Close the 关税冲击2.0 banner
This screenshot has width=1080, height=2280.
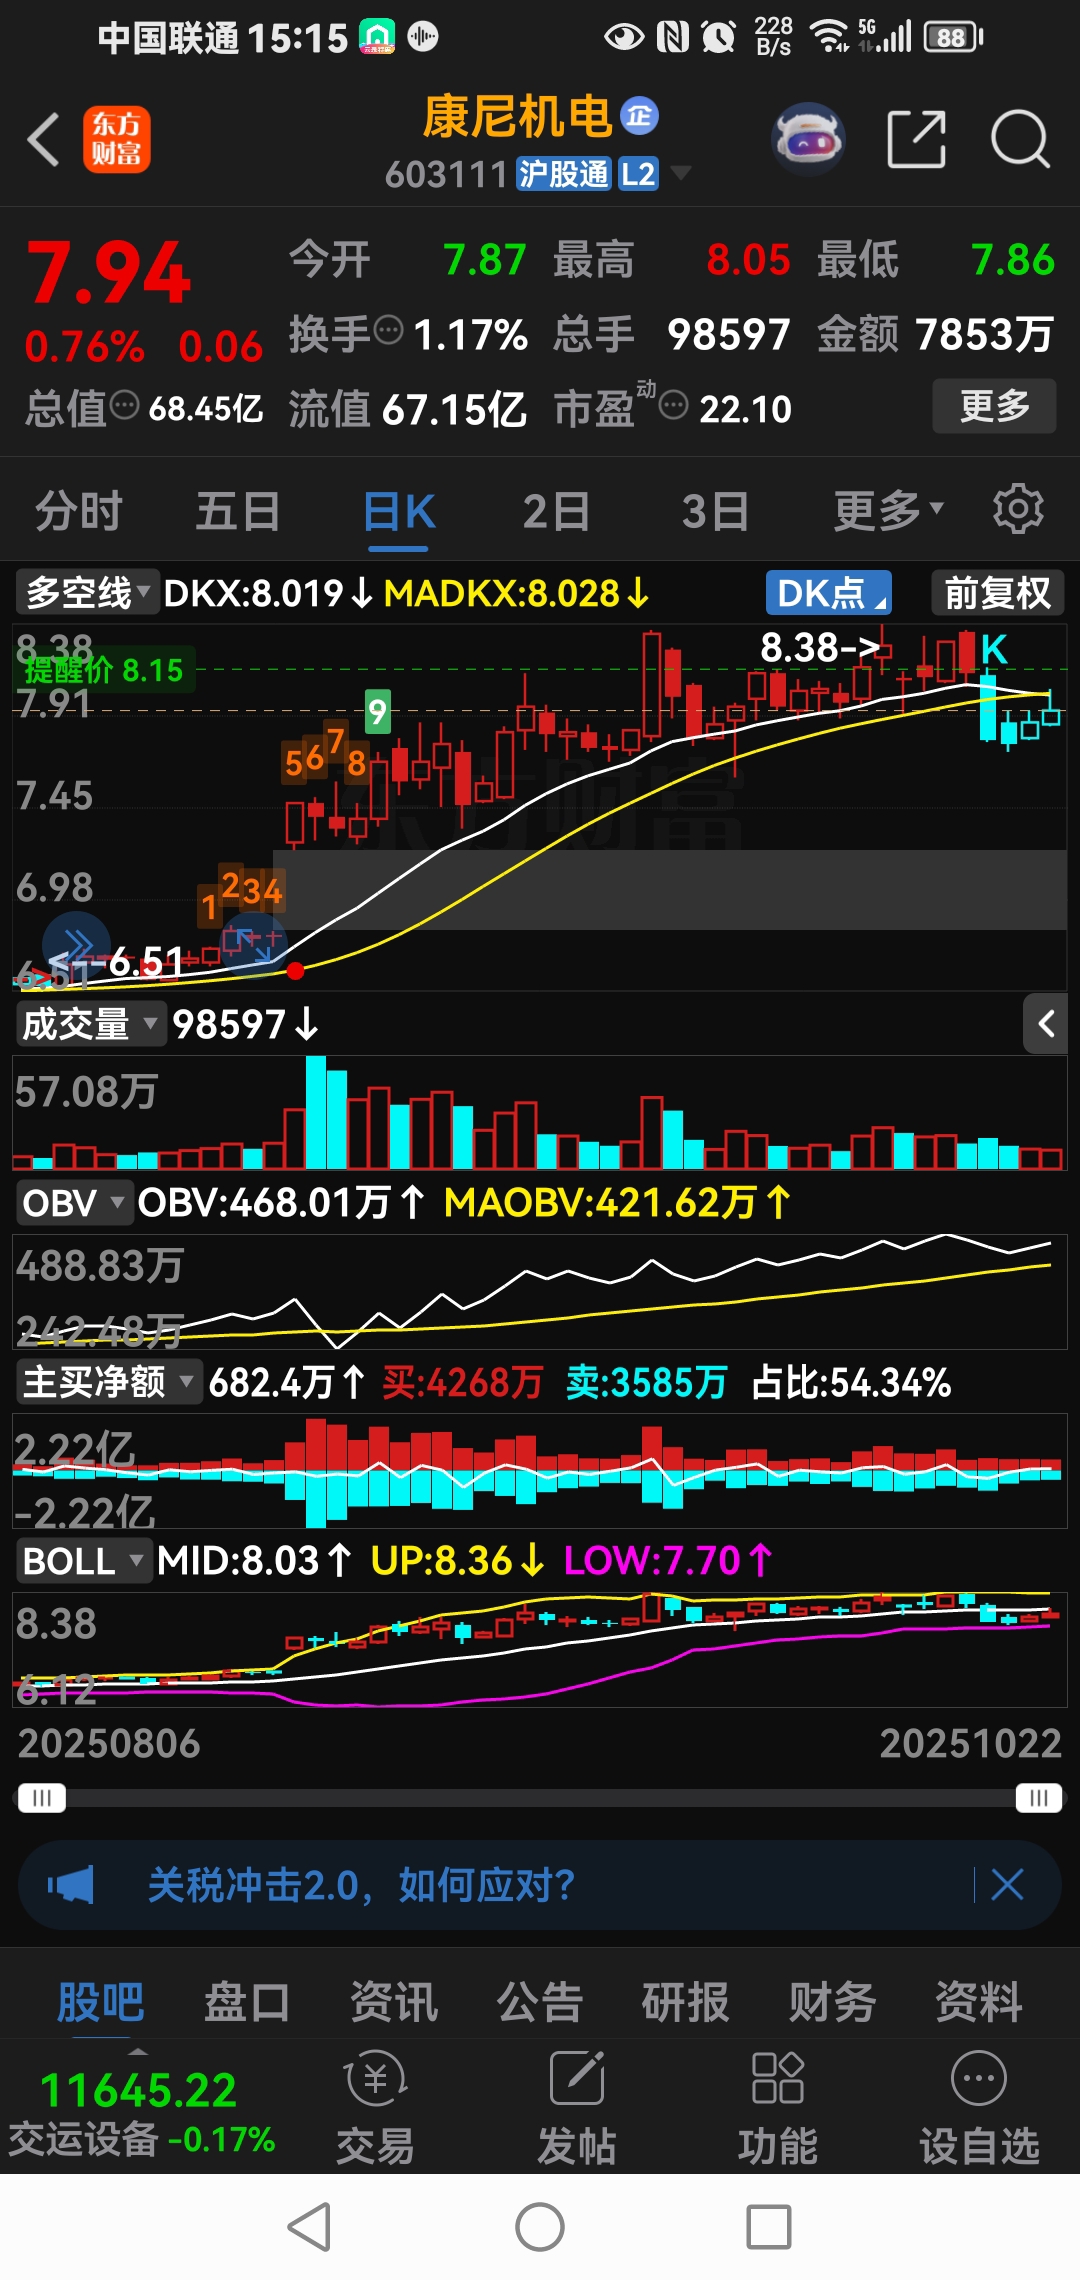[x=1007, y=1885]
